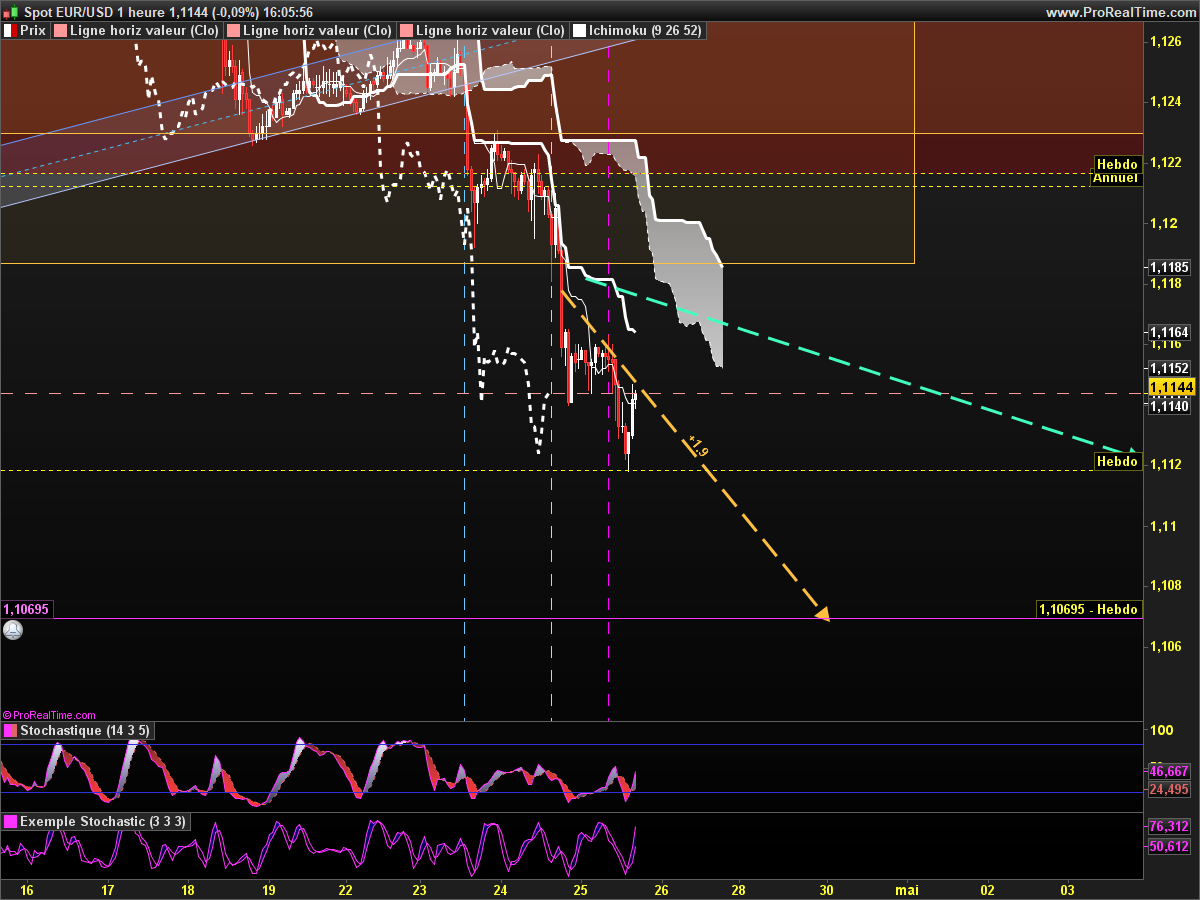
Task: Open the www.ProRealTime.com link in the title bar
Action: tap(1120, 12)
